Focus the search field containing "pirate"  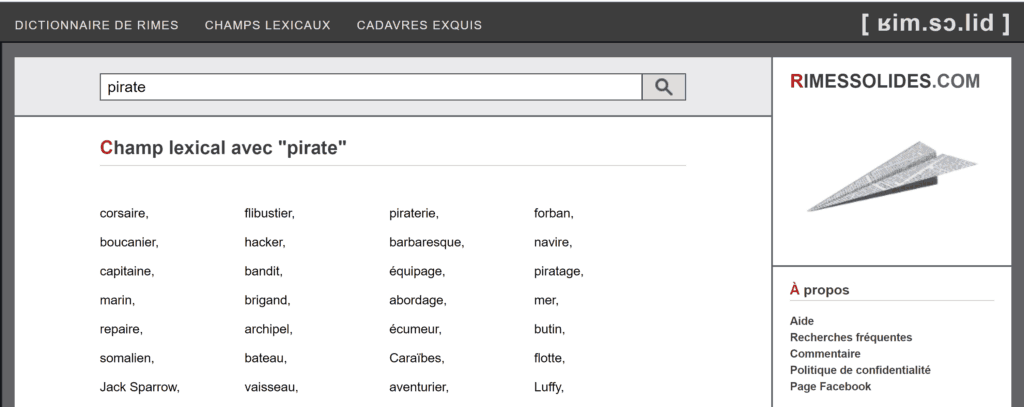pyautogui.click(x=371, y=87)
